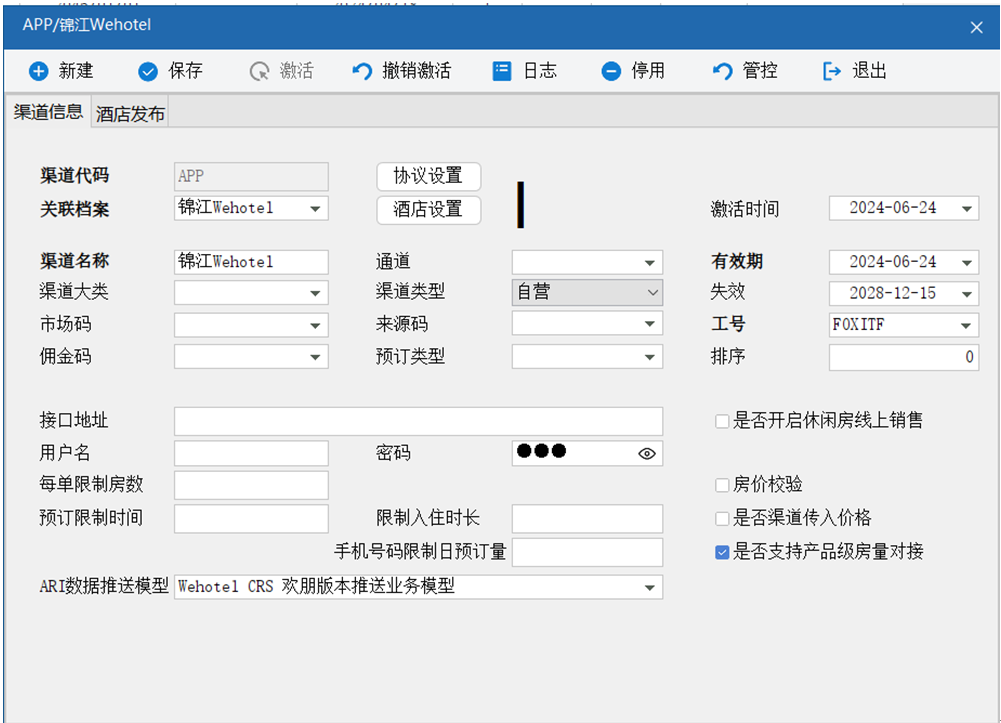Image resolution: width=1001 pixels, height=723 pixels.
Task: Show password with the eye icon
Action: tap(647, 454)
